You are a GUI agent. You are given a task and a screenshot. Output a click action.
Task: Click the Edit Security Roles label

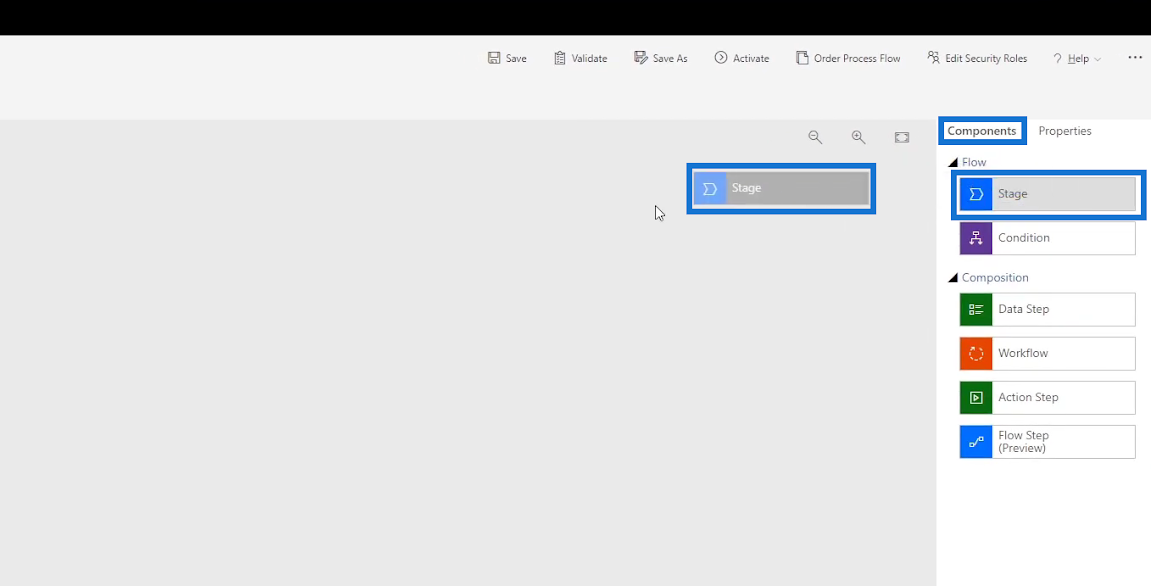tap(986, 59)
